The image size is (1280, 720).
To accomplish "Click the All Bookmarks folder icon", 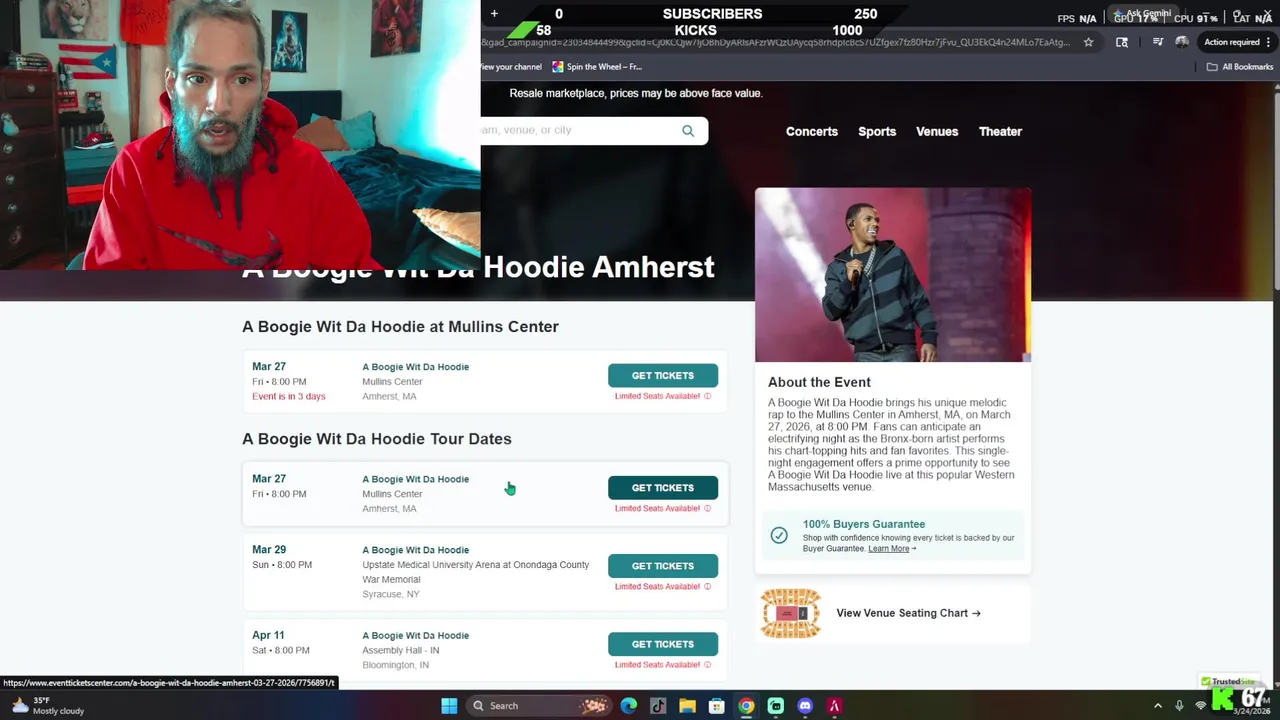I will (1212, 67).
